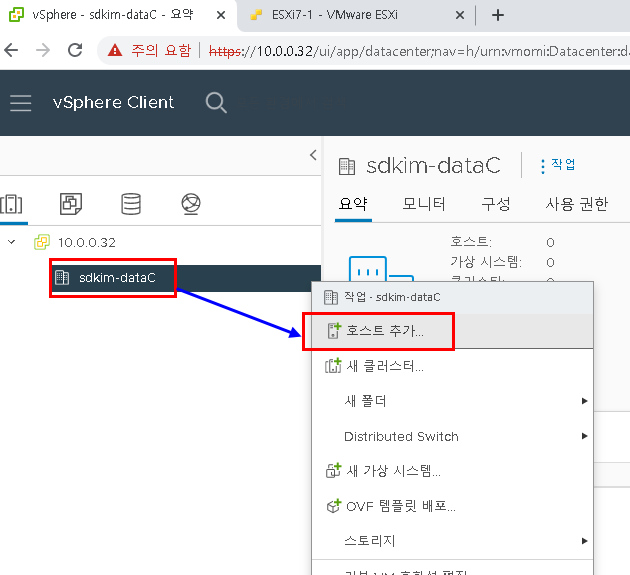Choose 새 클러스터 from context menu
The height and width of the screenshot is (575, 630).
pos(452,366)
